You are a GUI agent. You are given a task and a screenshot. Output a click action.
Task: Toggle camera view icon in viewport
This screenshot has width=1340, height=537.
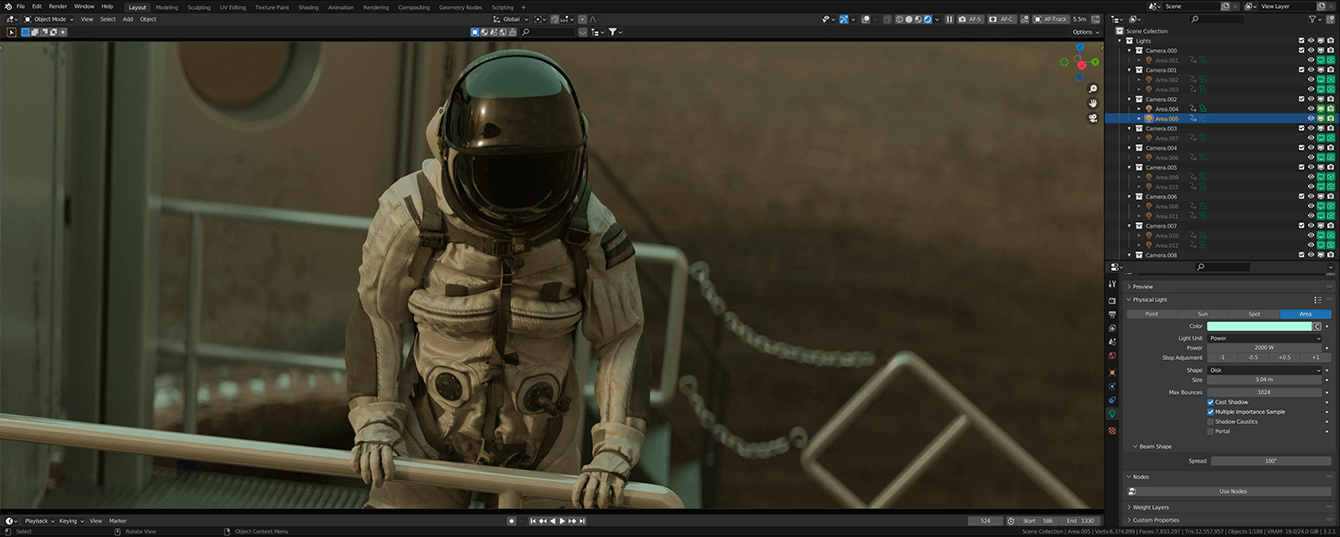[x=1093, y=117]
